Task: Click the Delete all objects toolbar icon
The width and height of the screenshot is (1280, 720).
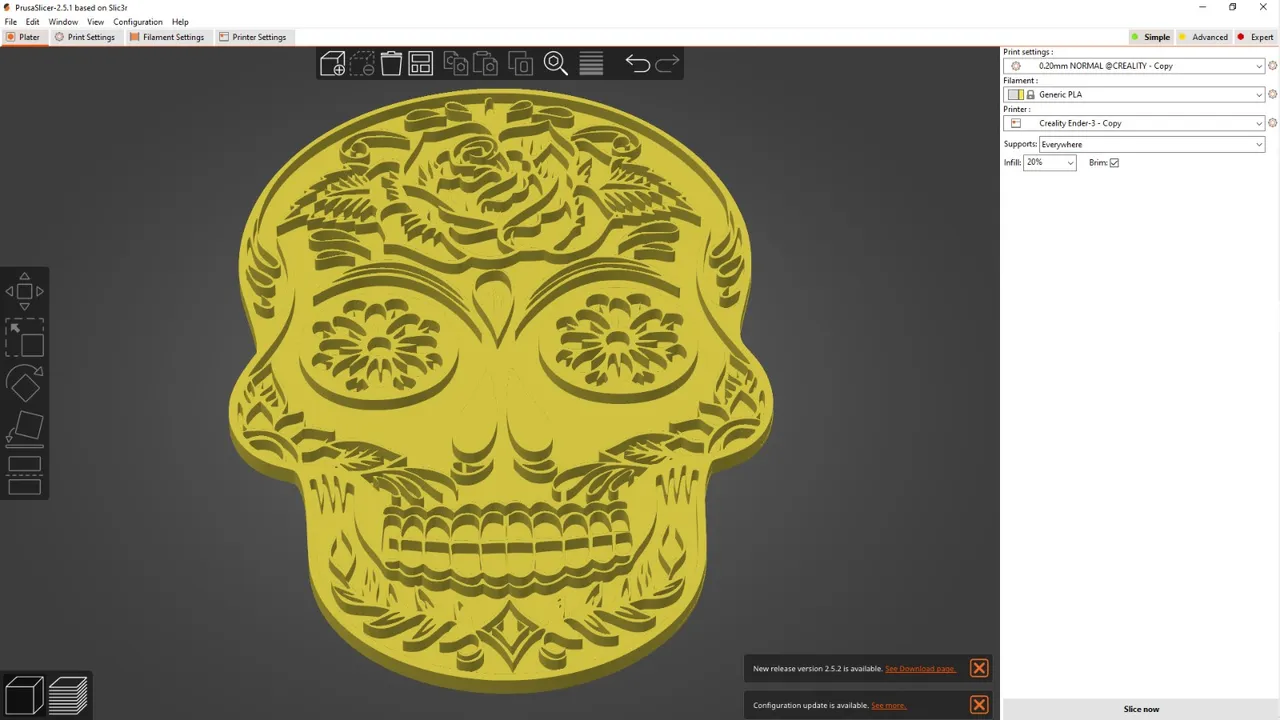Action: coord(391,63)
